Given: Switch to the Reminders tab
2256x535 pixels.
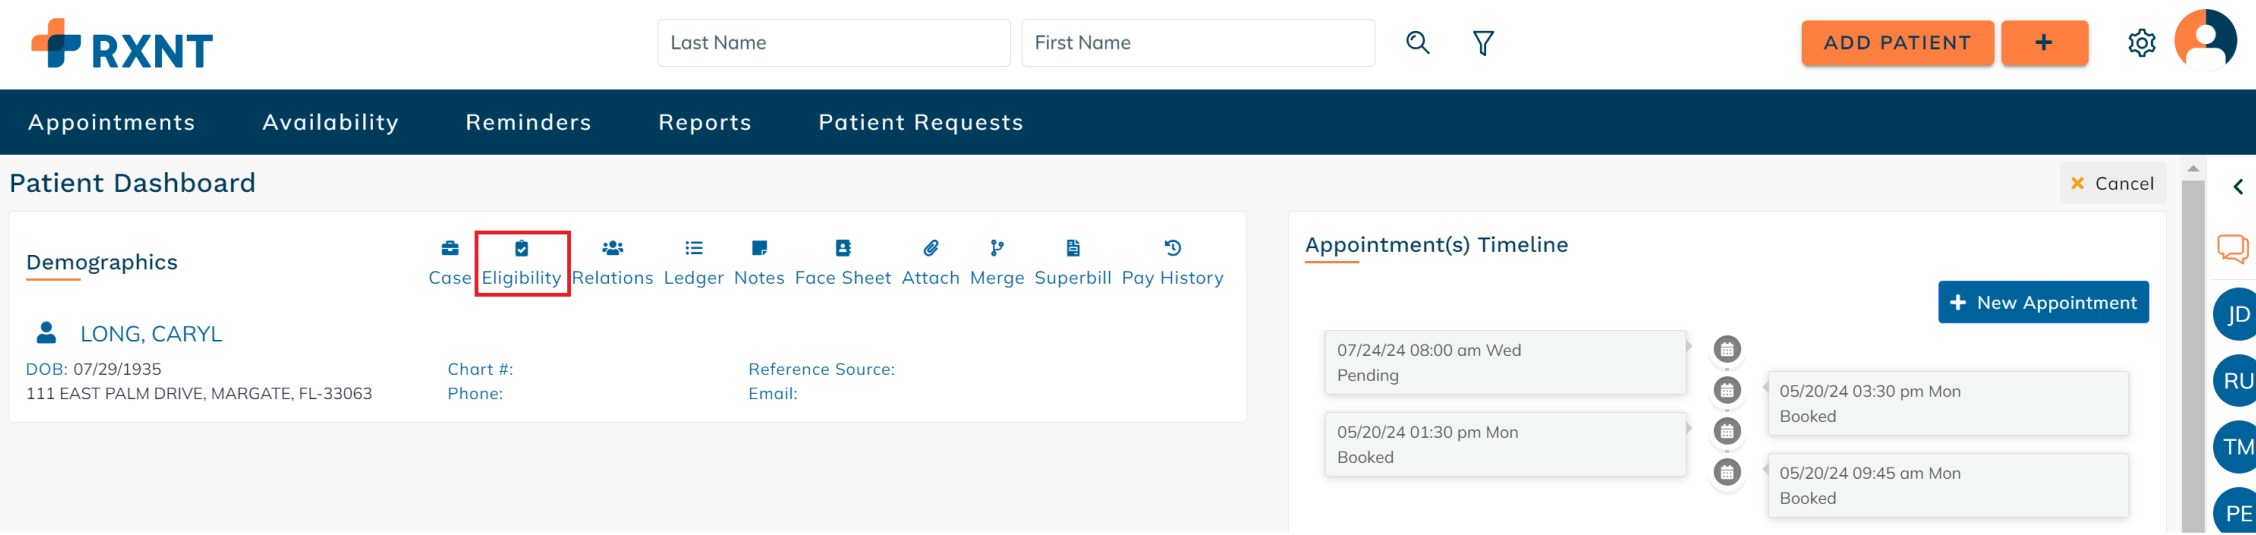Looking at the screenshot, I should [x=528, y=122].
